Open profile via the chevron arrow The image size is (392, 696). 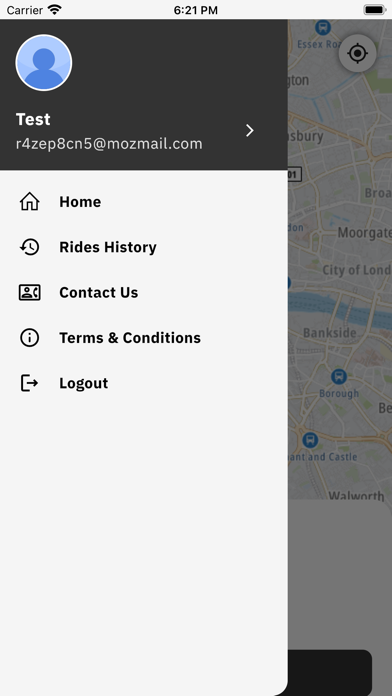point(250,130)
